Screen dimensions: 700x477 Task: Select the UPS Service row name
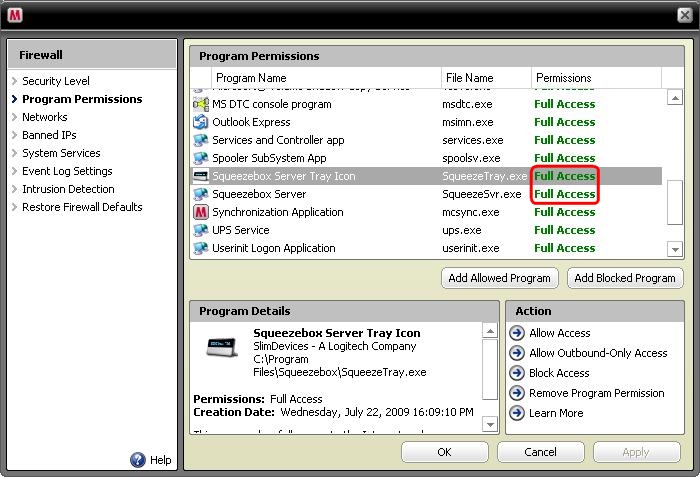241,230
